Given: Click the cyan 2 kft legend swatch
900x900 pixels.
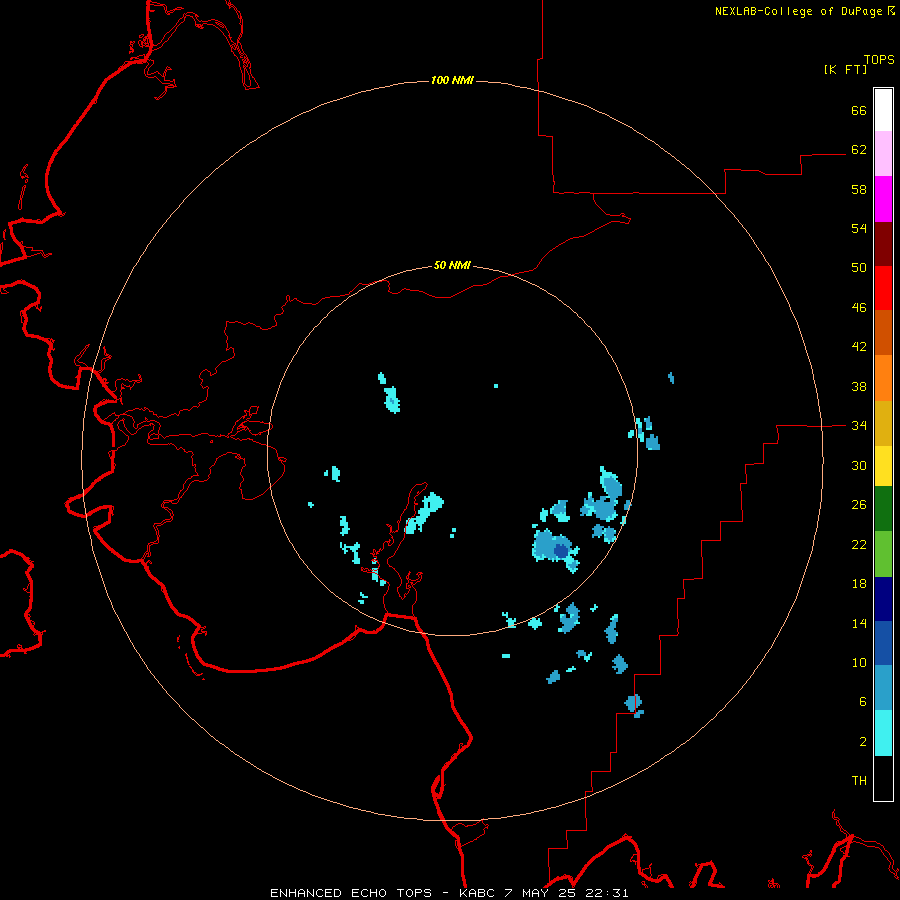Looking at the screenshot, I should 883,733.
